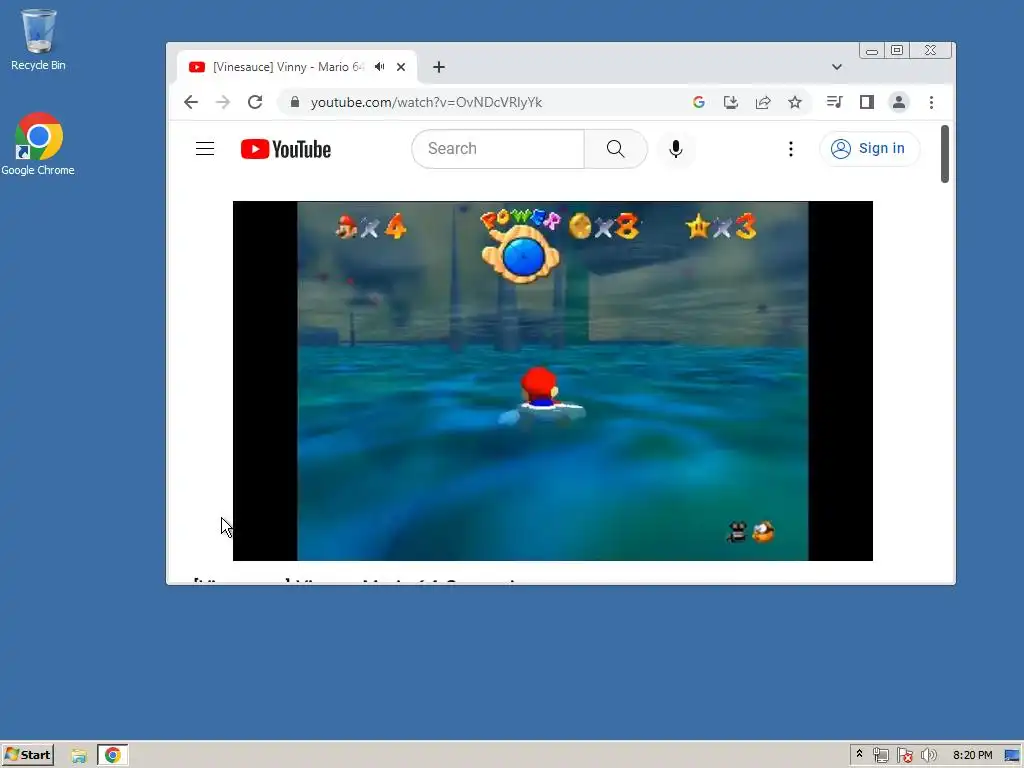Viewport: 1024px width, 768px height.
Task: Click the install app icon in address bar
Action: pos(731,102)
